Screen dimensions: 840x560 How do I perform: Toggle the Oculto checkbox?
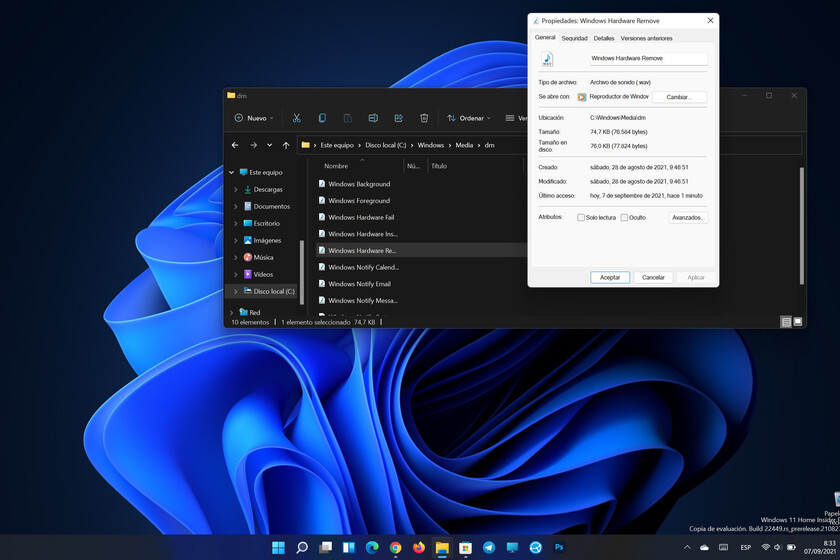(624, 218)
